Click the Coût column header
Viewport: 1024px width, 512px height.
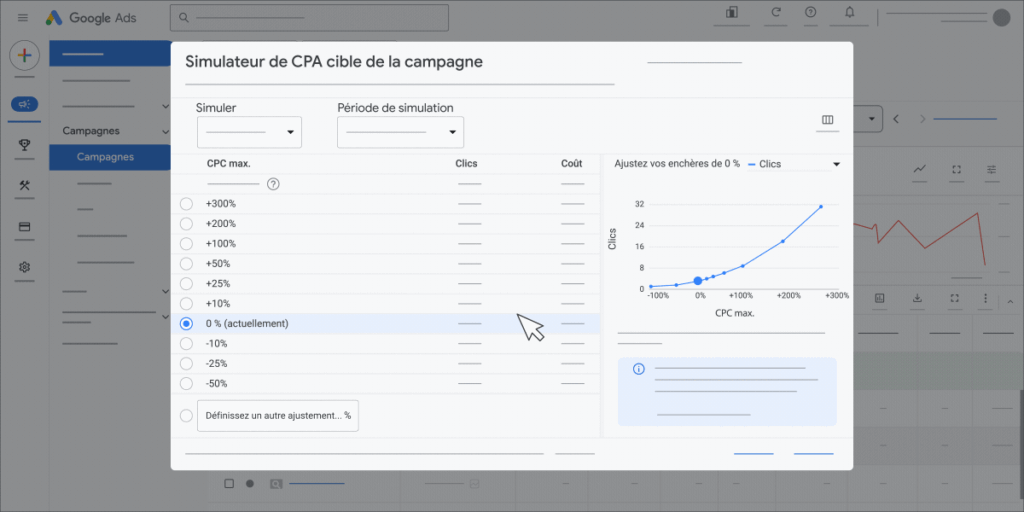[x=571, y=164]
